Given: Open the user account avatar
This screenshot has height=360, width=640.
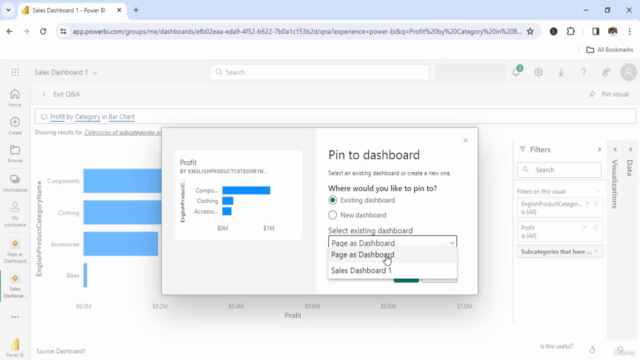Looking at the screenshot, I should pyautogui.click(x=629, y=72).
